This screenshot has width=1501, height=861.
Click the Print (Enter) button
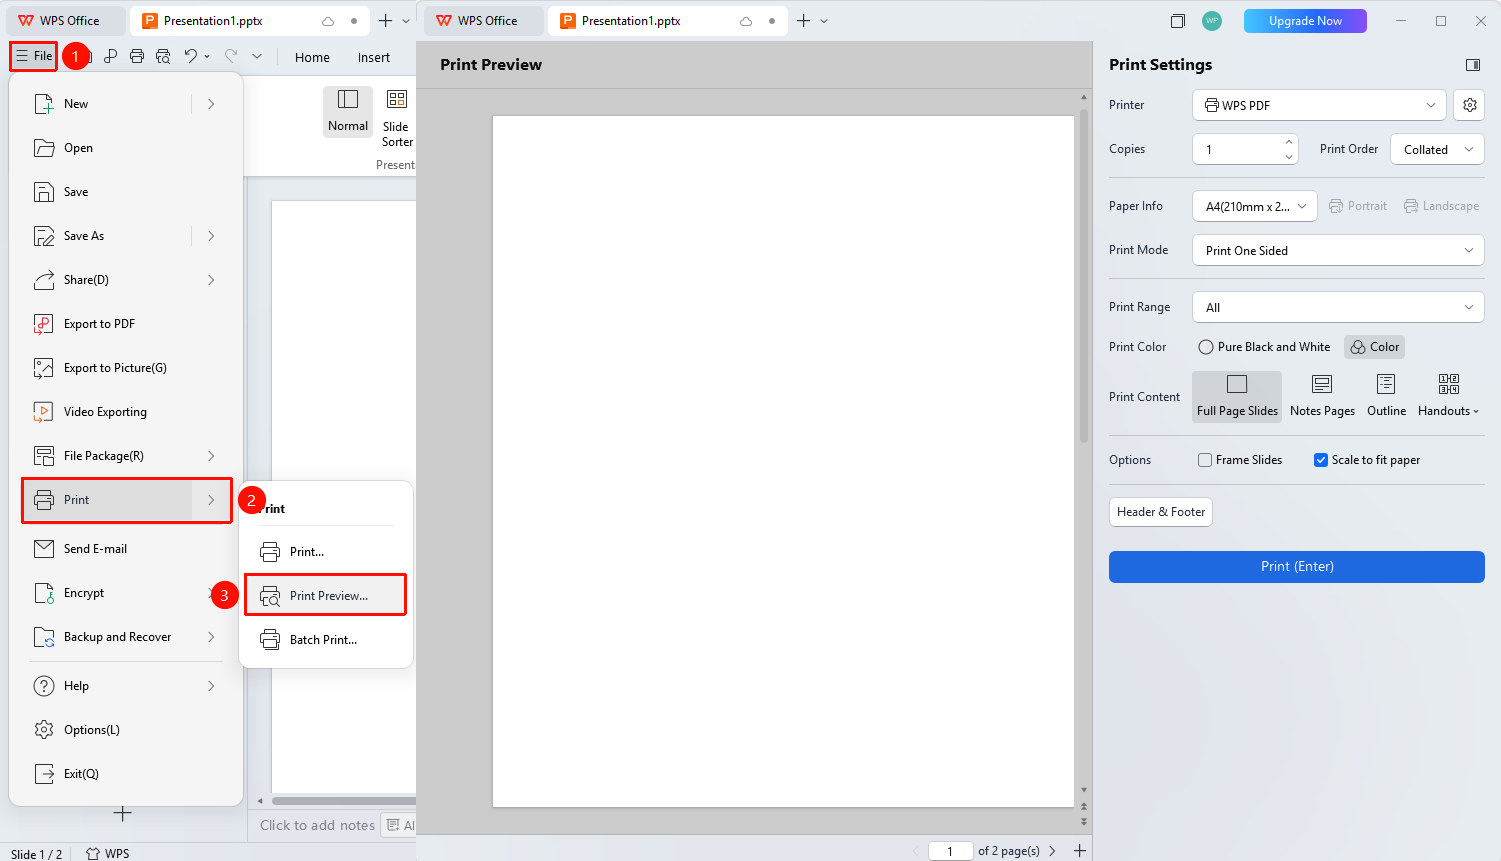[x=1297, y=567]
